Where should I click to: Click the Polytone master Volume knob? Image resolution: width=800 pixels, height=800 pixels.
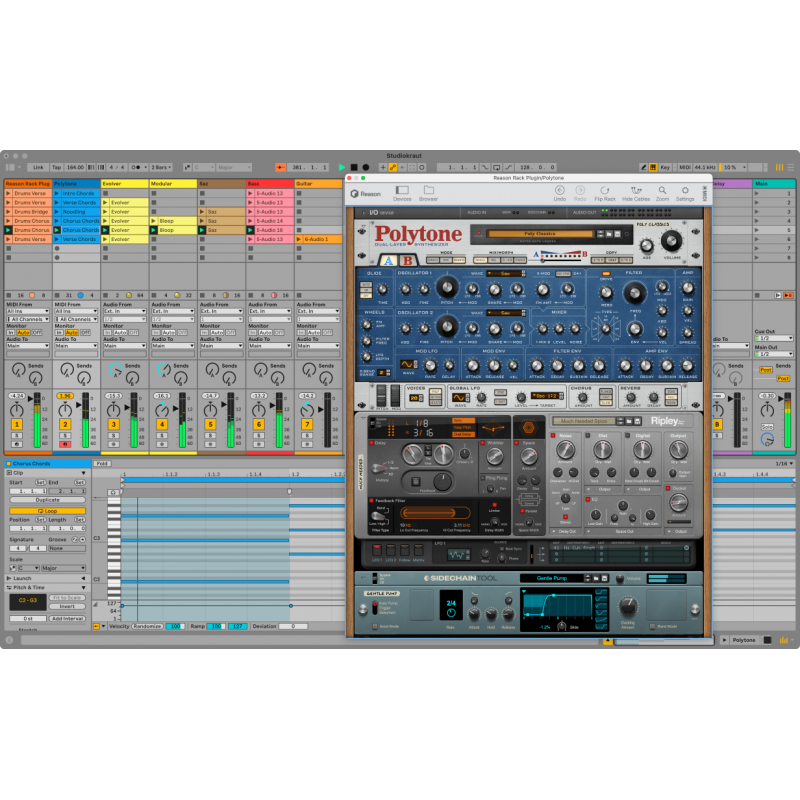point(672,242)
